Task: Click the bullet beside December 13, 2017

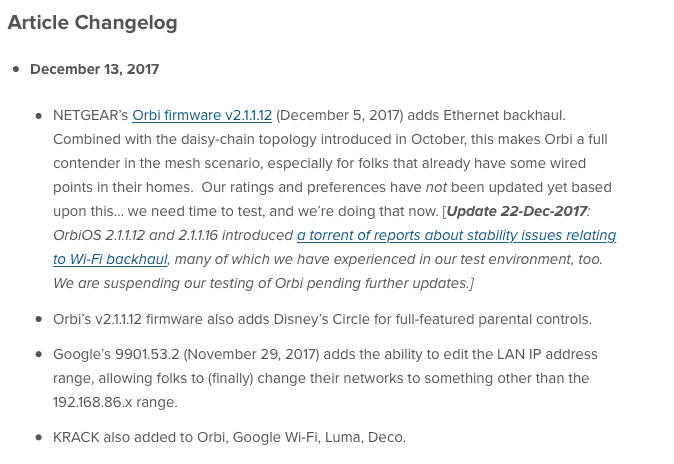Action: tap(15, 69)
